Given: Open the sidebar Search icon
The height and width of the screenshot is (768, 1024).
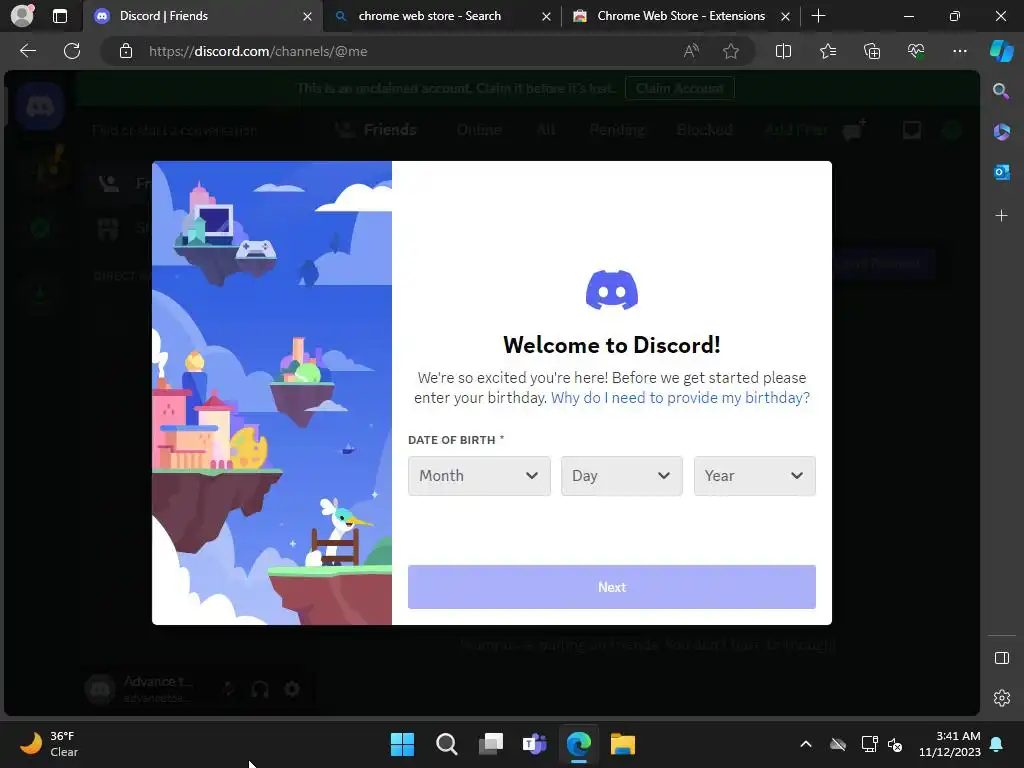Looking at the screenshot, I should pos(1001,91).
